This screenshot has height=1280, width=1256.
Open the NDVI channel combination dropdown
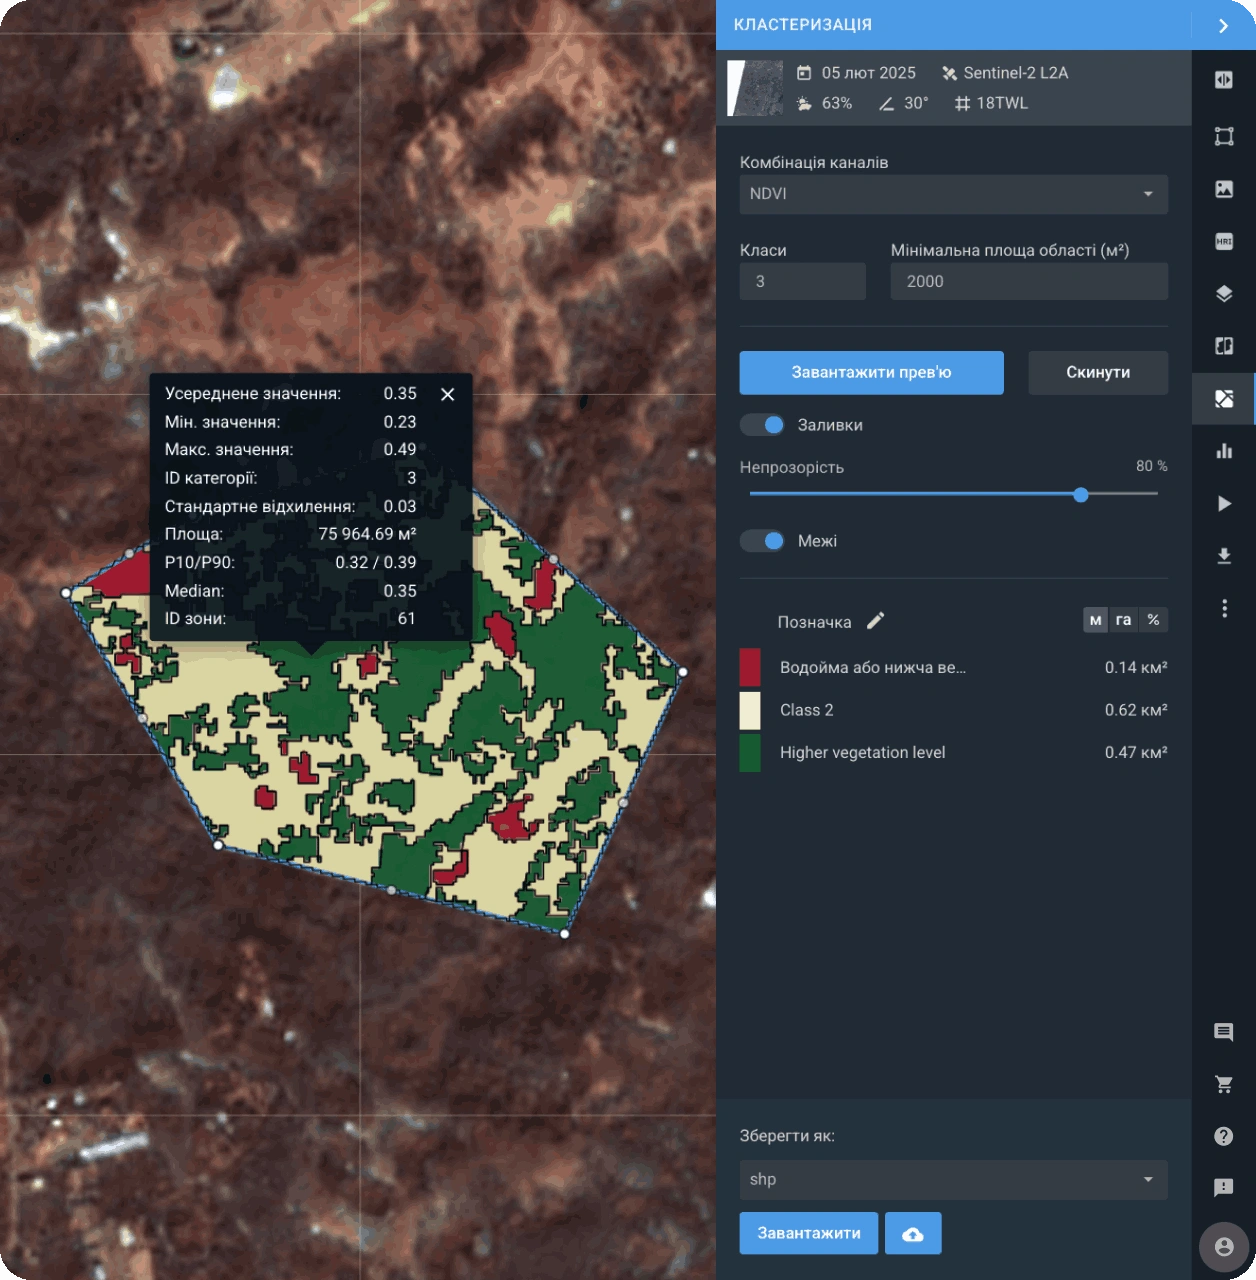point(953,194)
